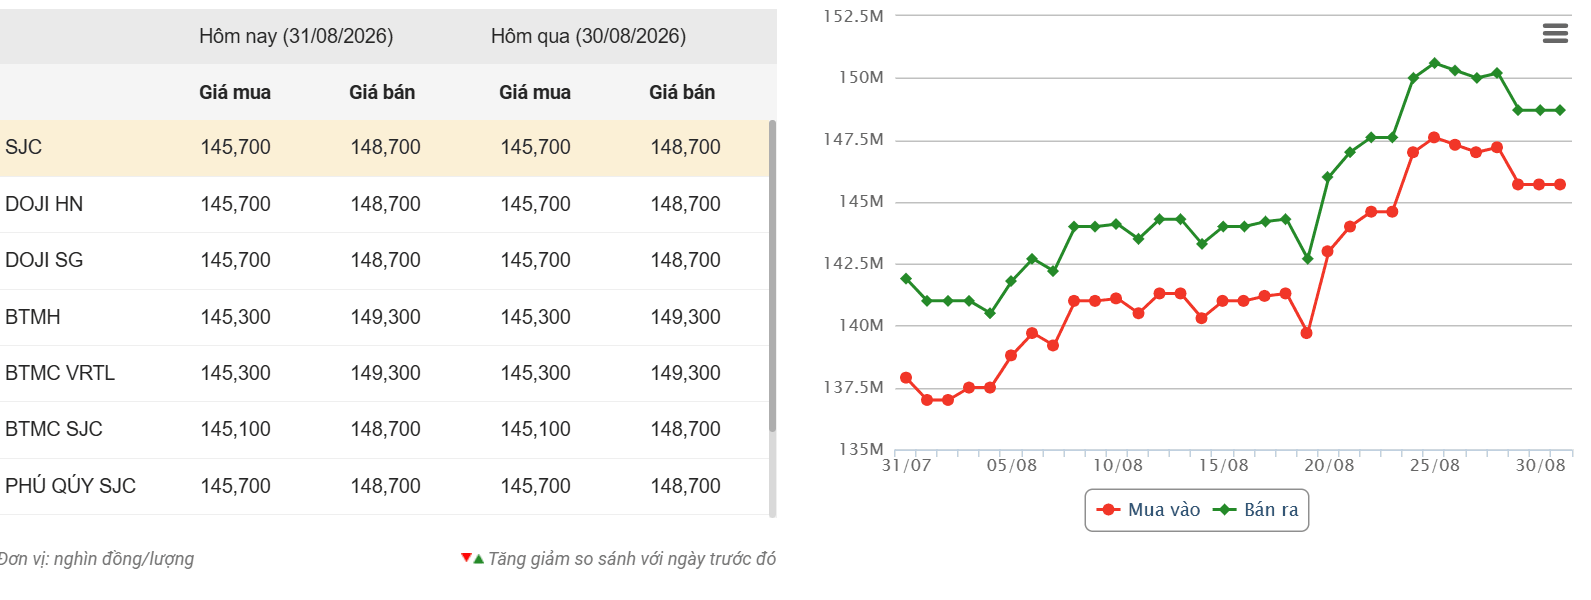Click the Hôm nay (31/08/2026) header
This screenshot has height=600, width=1591.
click(296, 36)
